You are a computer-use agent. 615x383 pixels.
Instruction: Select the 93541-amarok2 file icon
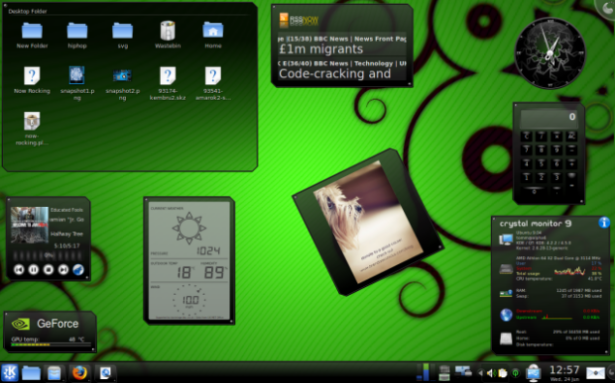(x=213, y=76)
